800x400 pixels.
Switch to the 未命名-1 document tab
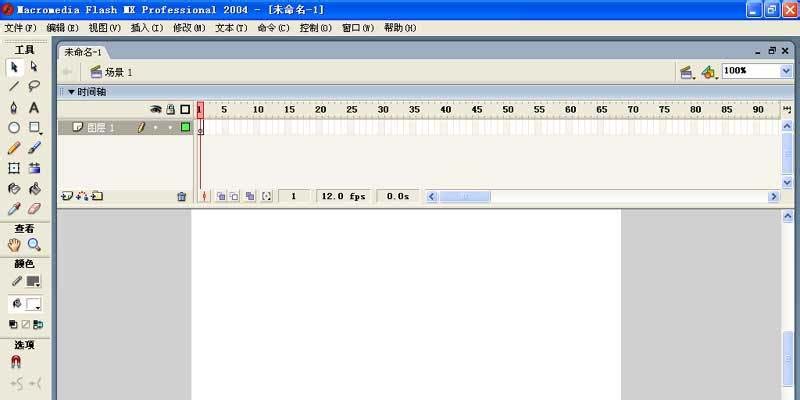click(x=83, y=53)
